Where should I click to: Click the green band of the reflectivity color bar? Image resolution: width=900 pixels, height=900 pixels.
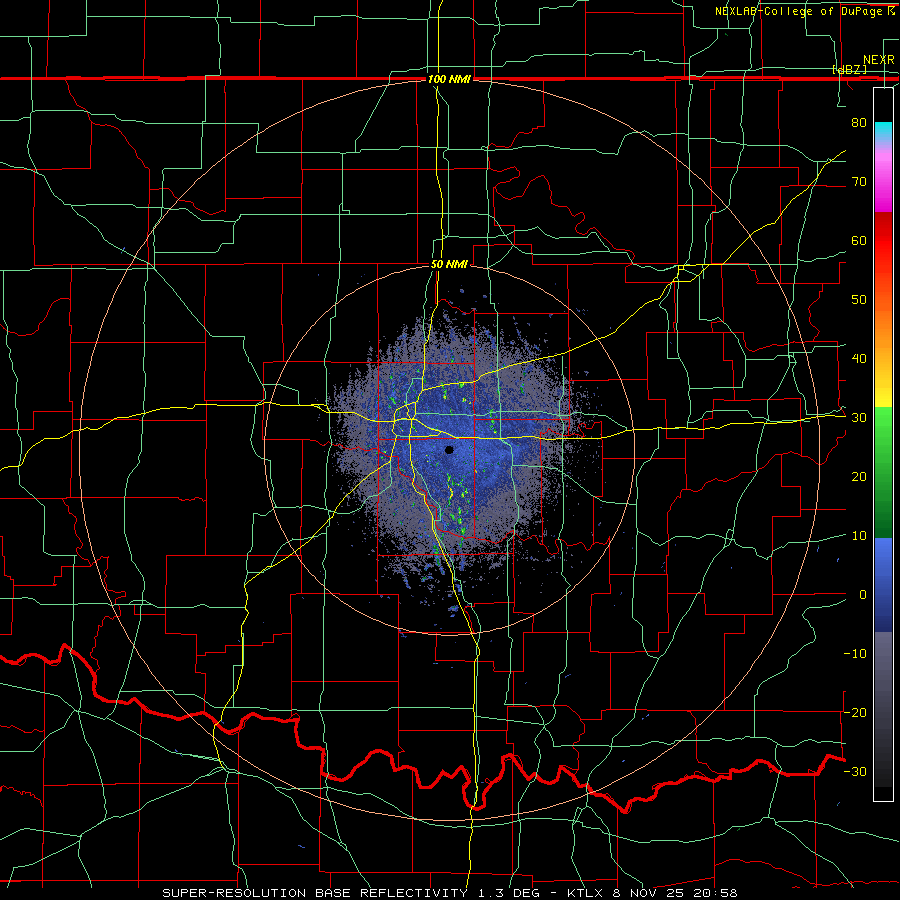[883, 472]
